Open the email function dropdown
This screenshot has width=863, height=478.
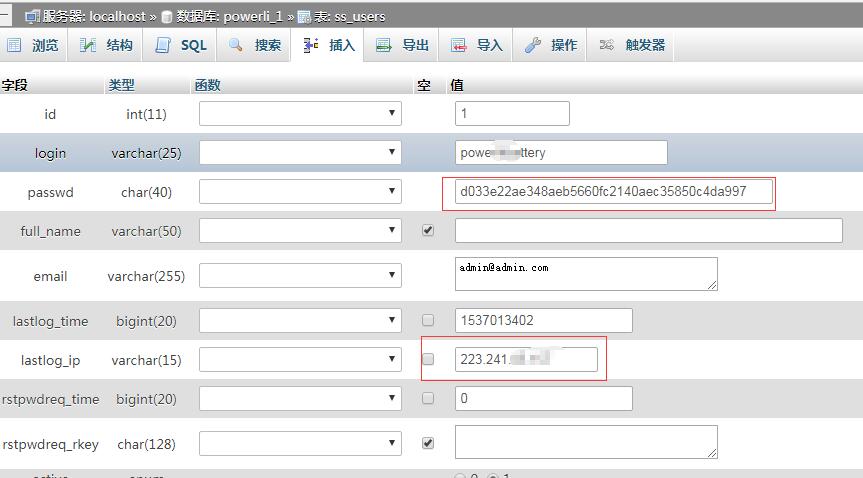tap(300, 276)
